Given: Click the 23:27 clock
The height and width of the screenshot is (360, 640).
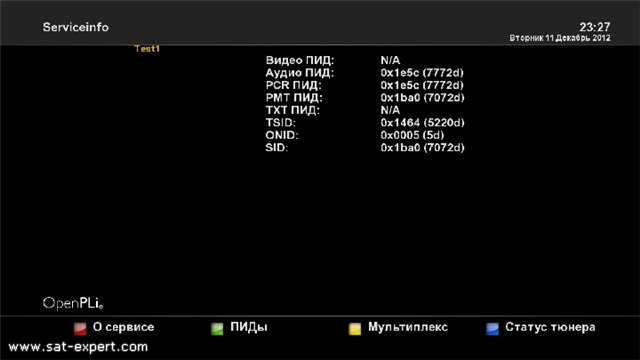Looking at the screenshot, I should tap(595, 27).
